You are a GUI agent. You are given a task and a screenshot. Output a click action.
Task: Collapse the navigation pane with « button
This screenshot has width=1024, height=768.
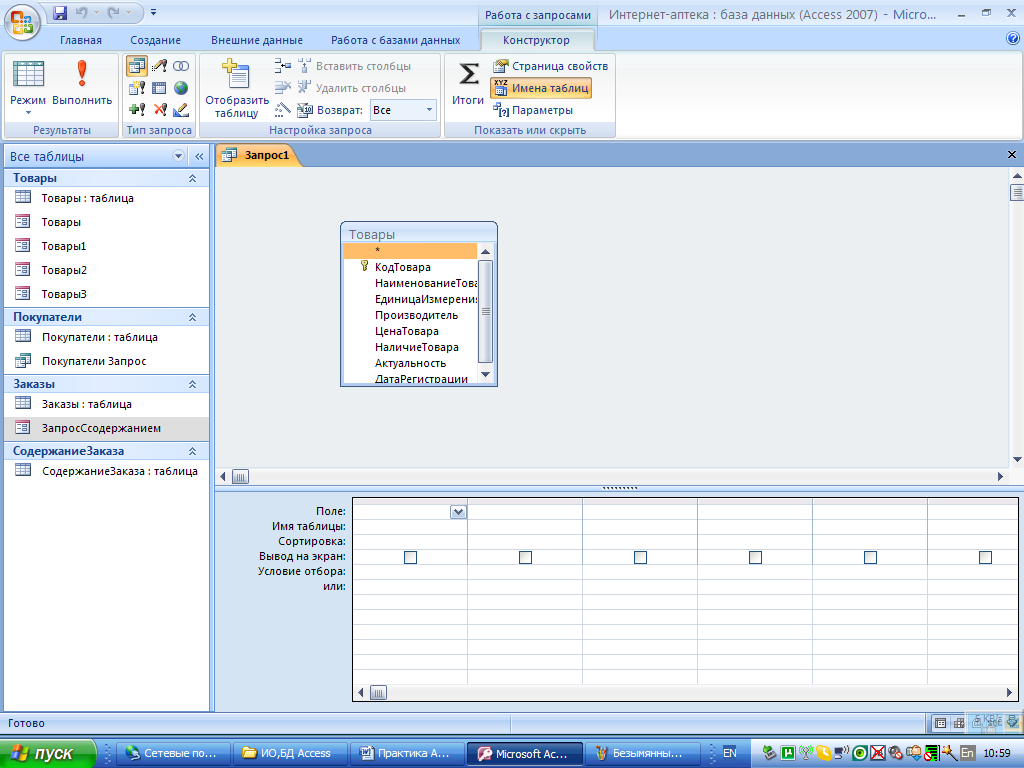199,156
